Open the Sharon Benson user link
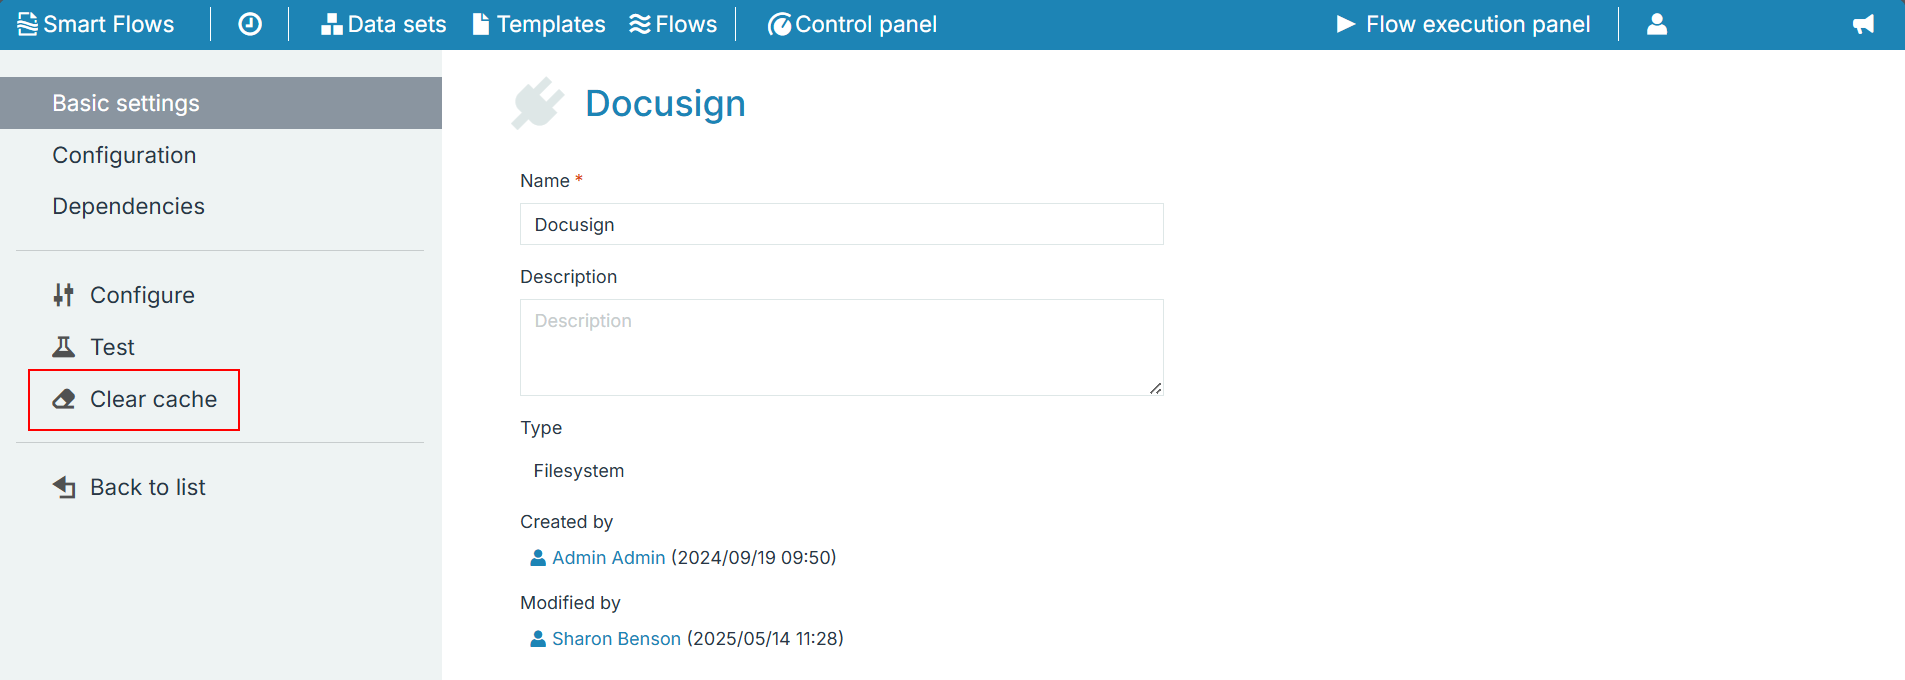 pyautogui.click(x=616, y=639)
